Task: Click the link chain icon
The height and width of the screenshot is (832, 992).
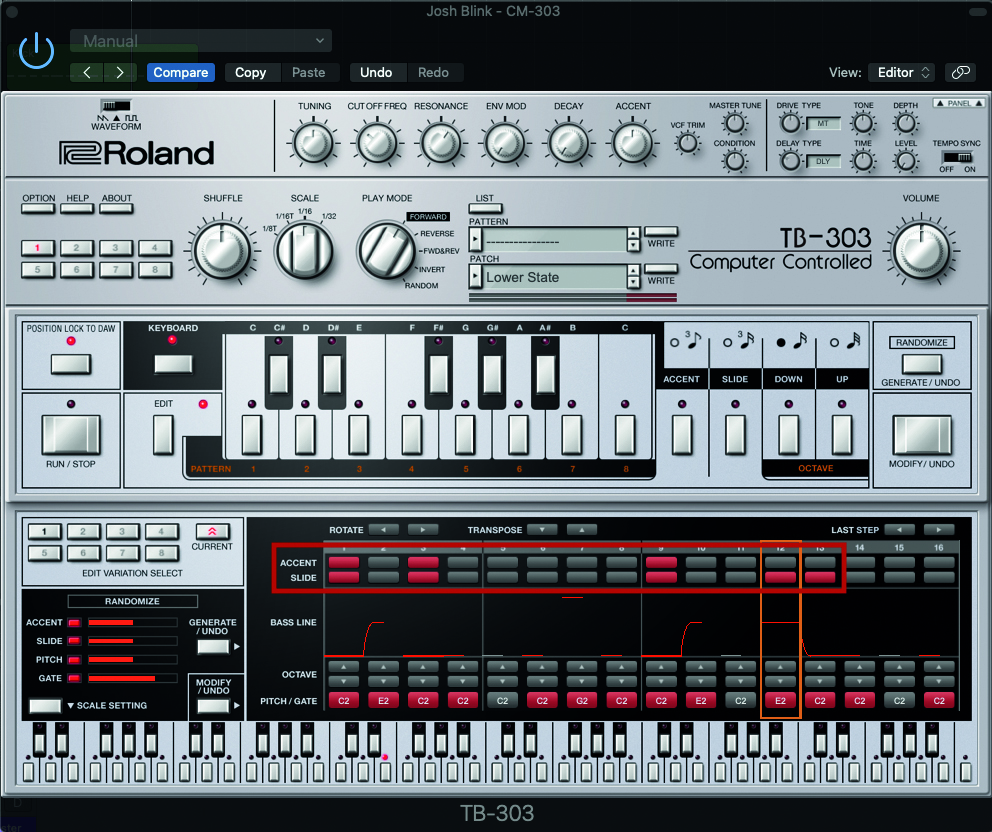Action: pos(960,72)
